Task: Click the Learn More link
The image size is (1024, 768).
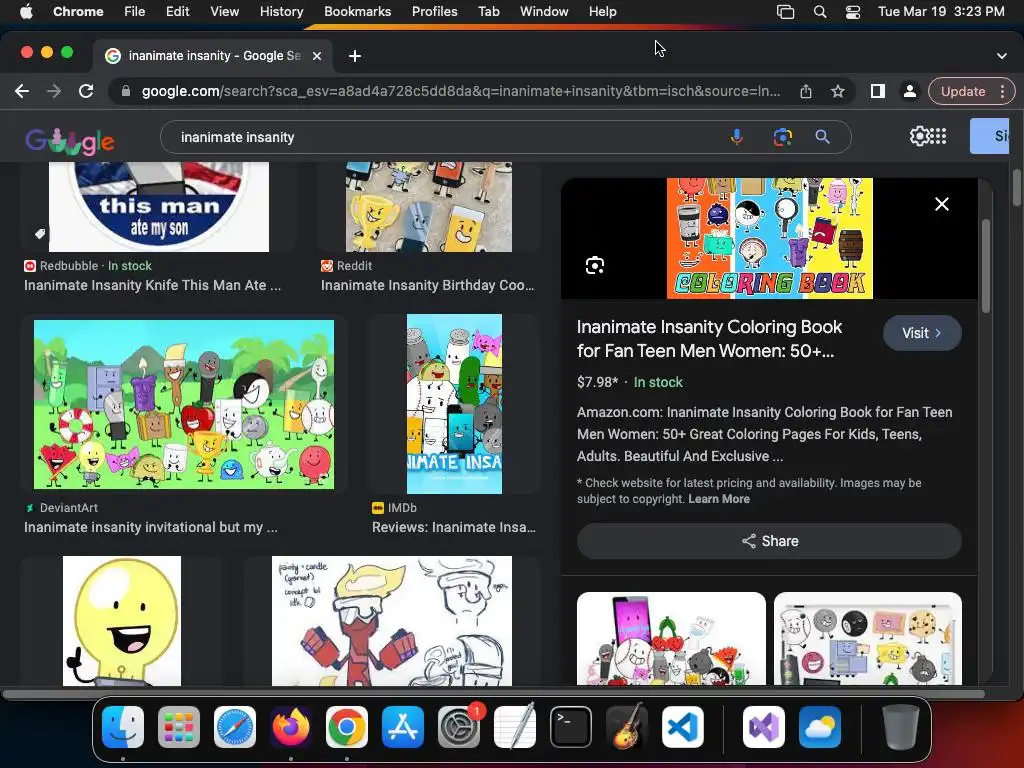Action: tap(718, 499)
